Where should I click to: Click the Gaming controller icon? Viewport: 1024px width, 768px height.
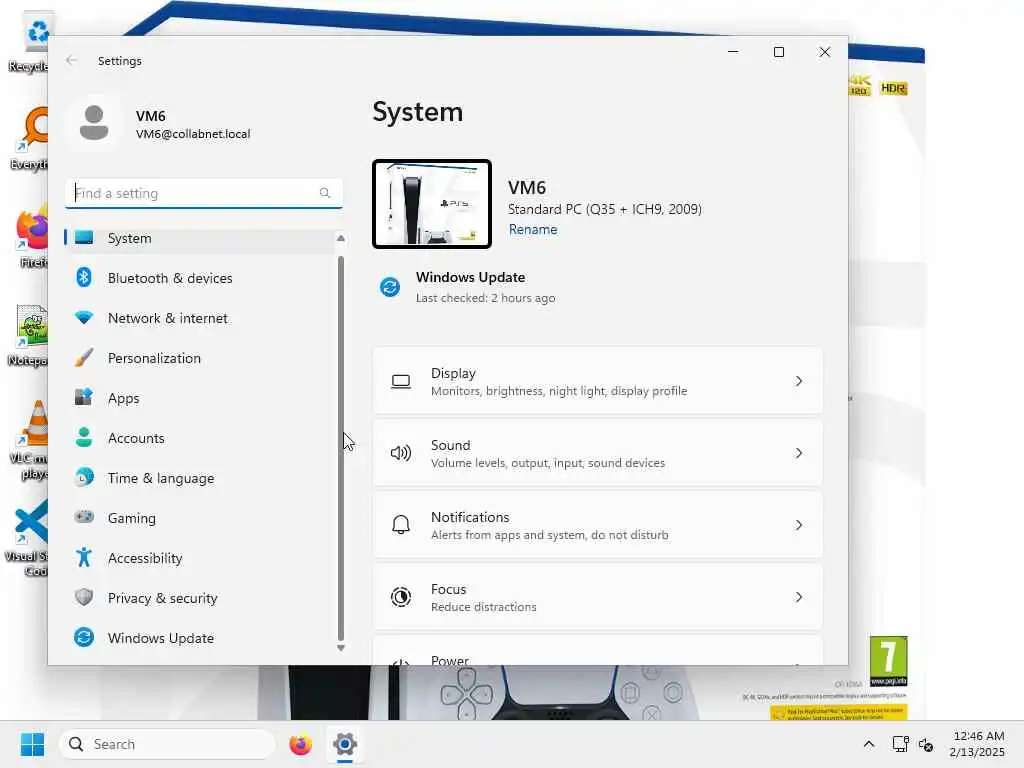click(84, 517)
